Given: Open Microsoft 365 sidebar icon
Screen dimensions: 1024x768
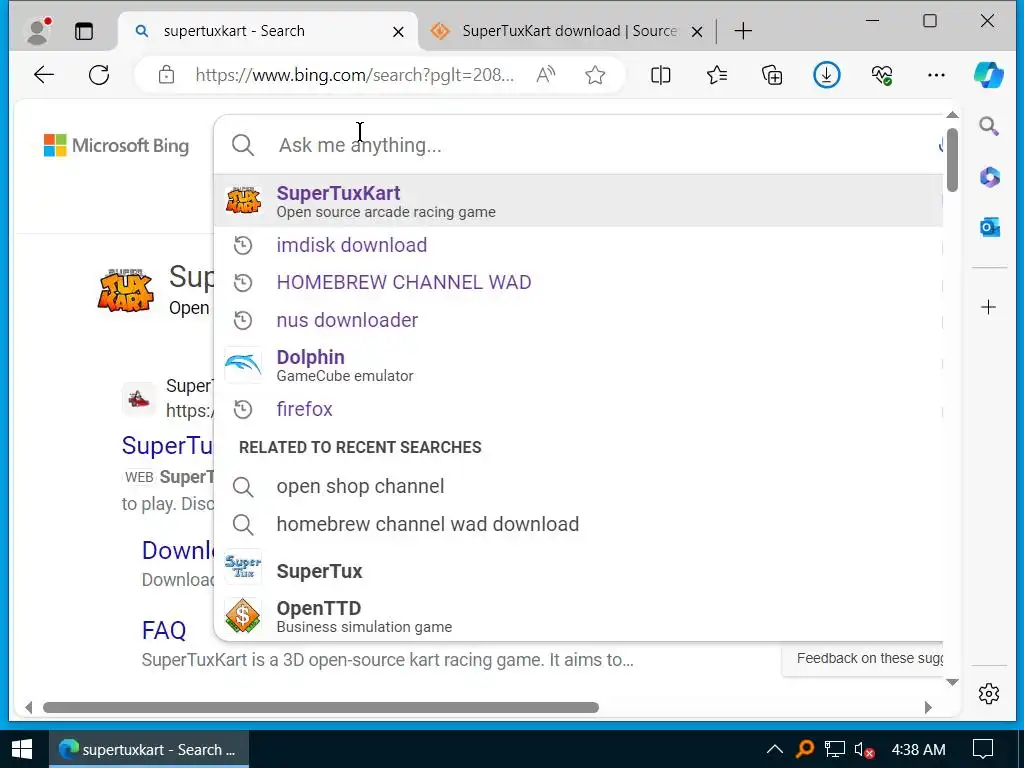Looking at the screenshot, I should (x=989, y=177).
